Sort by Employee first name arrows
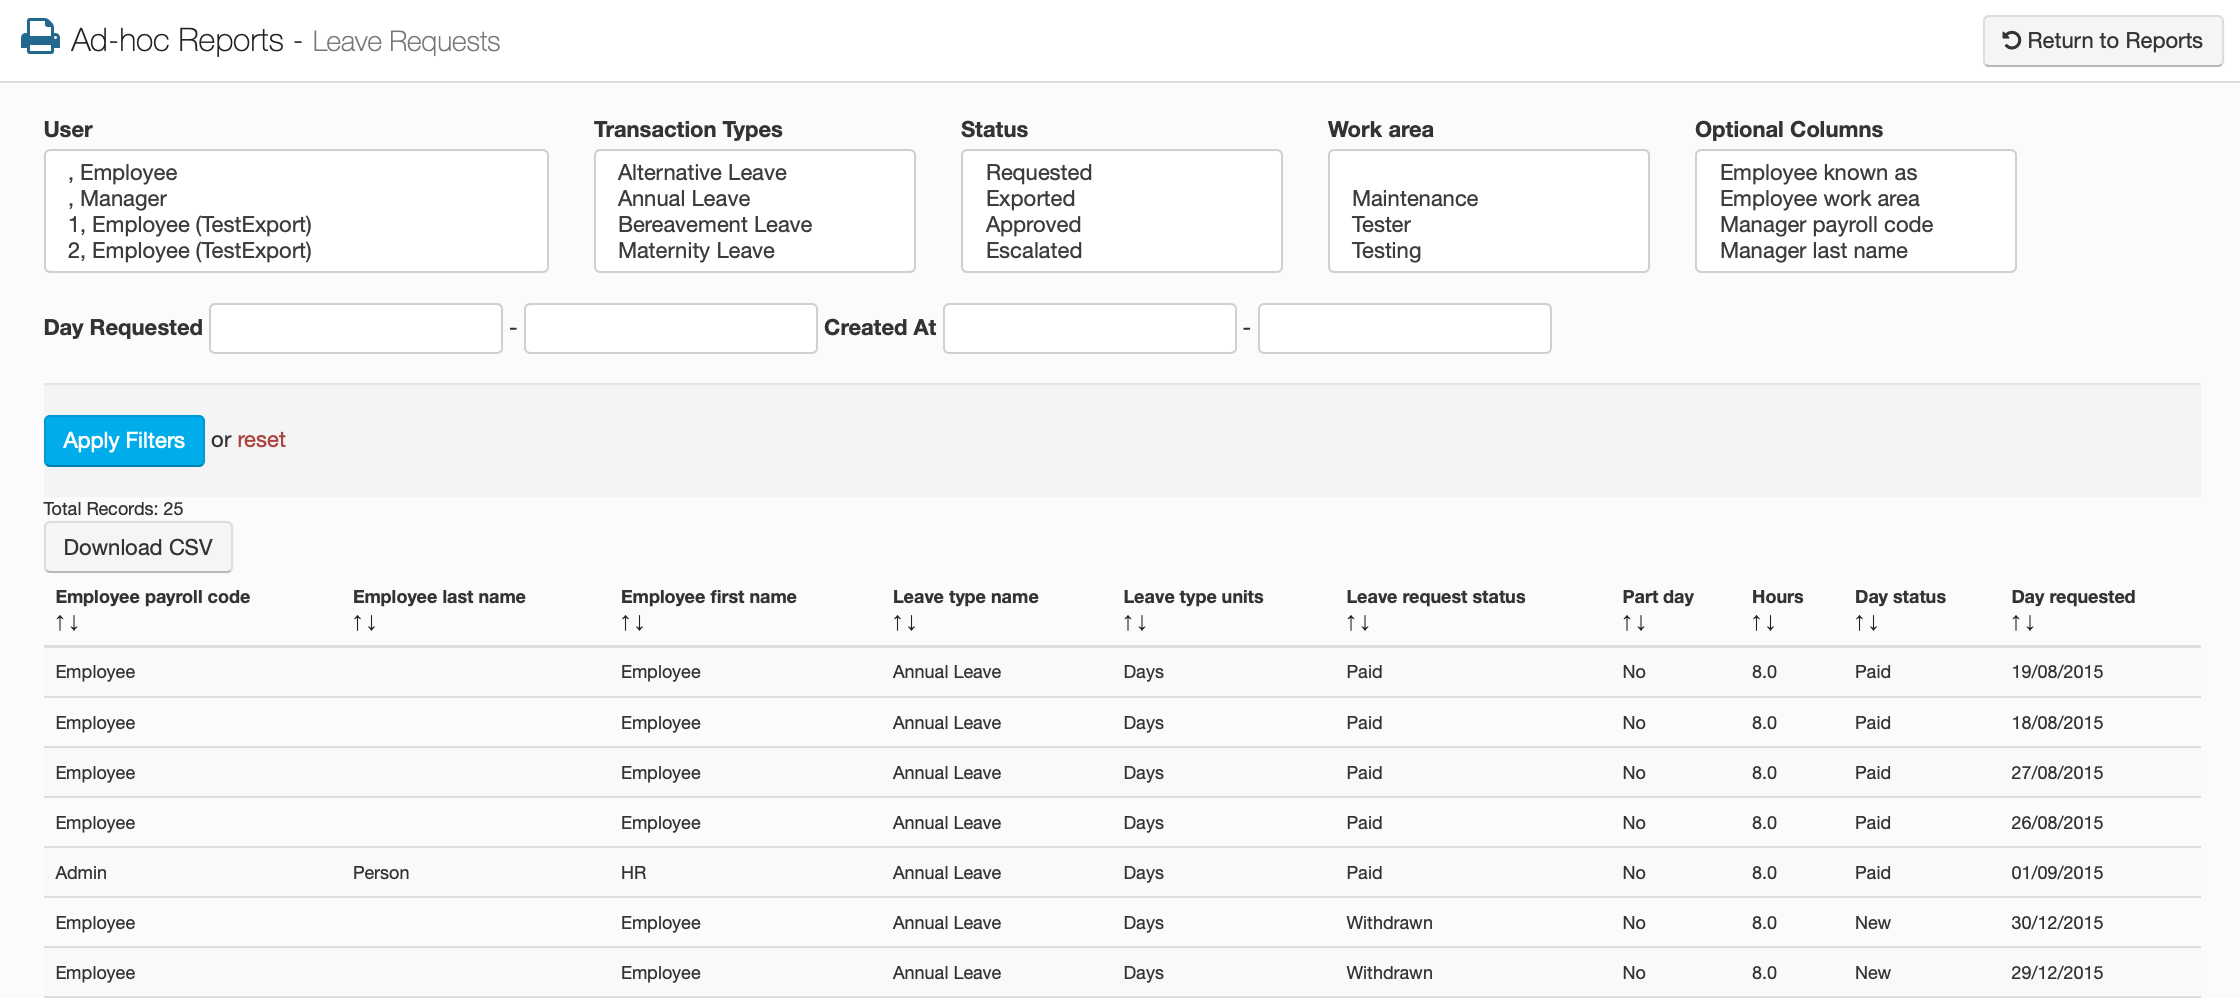 click(x=632, y=623)
